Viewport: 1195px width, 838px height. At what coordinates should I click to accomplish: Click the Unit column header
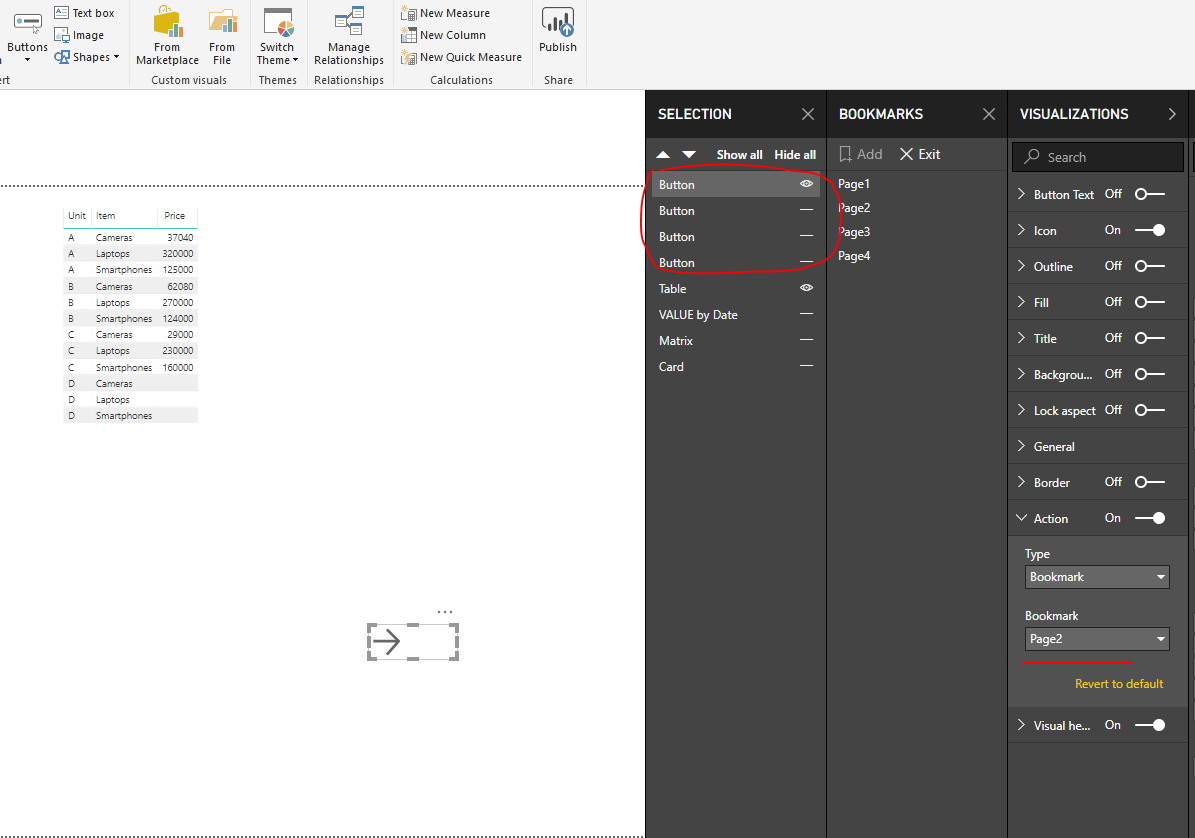(77, 216)
